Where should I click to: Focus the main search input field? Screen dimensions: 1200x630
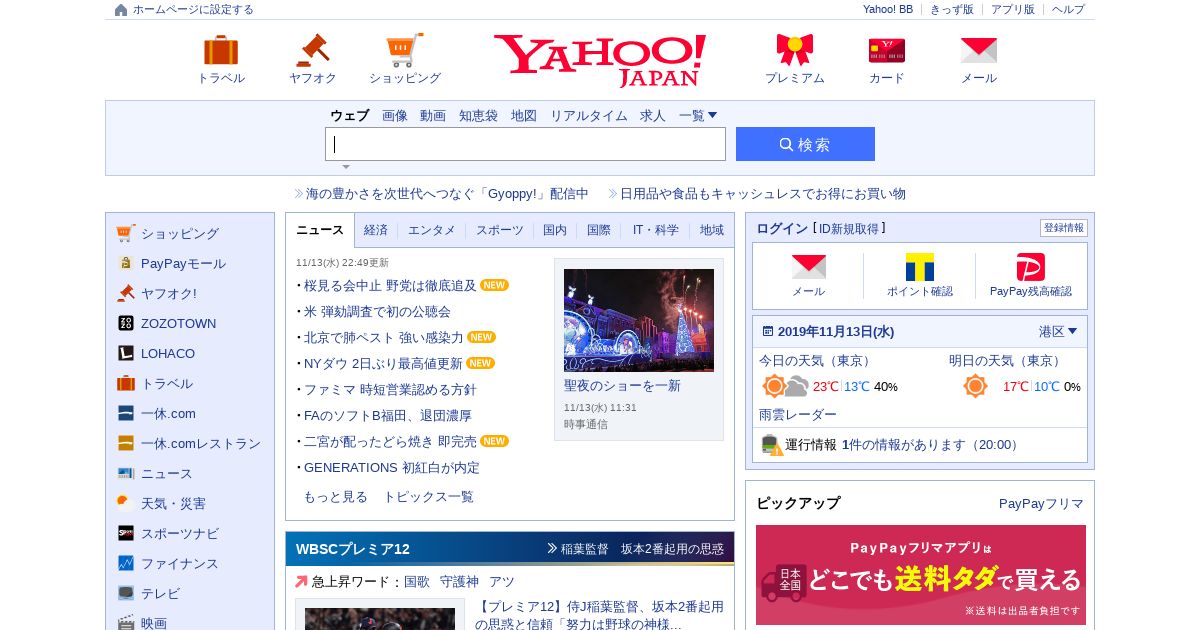[x=525, y=144]
